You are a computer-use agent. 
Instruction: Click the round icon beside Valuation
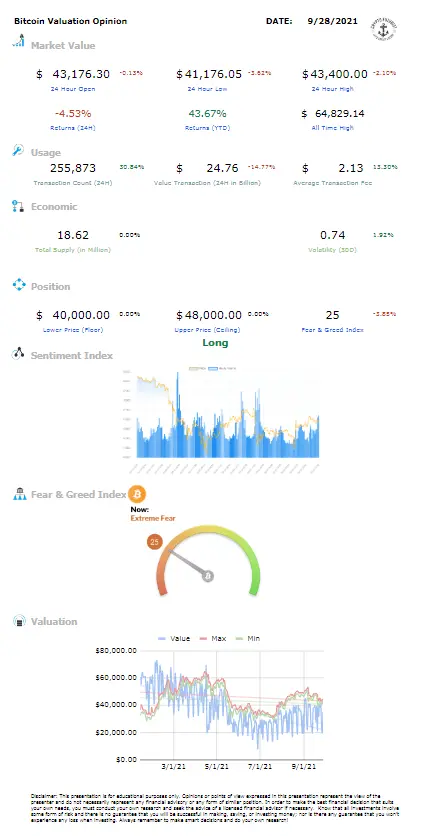pyautogui.click(x=19, y=621)
